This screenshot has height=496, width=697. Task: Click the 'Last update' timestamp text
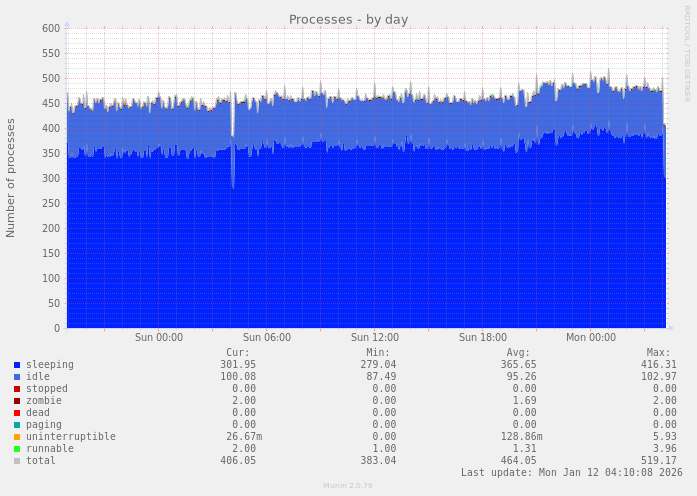click(571, 473)
